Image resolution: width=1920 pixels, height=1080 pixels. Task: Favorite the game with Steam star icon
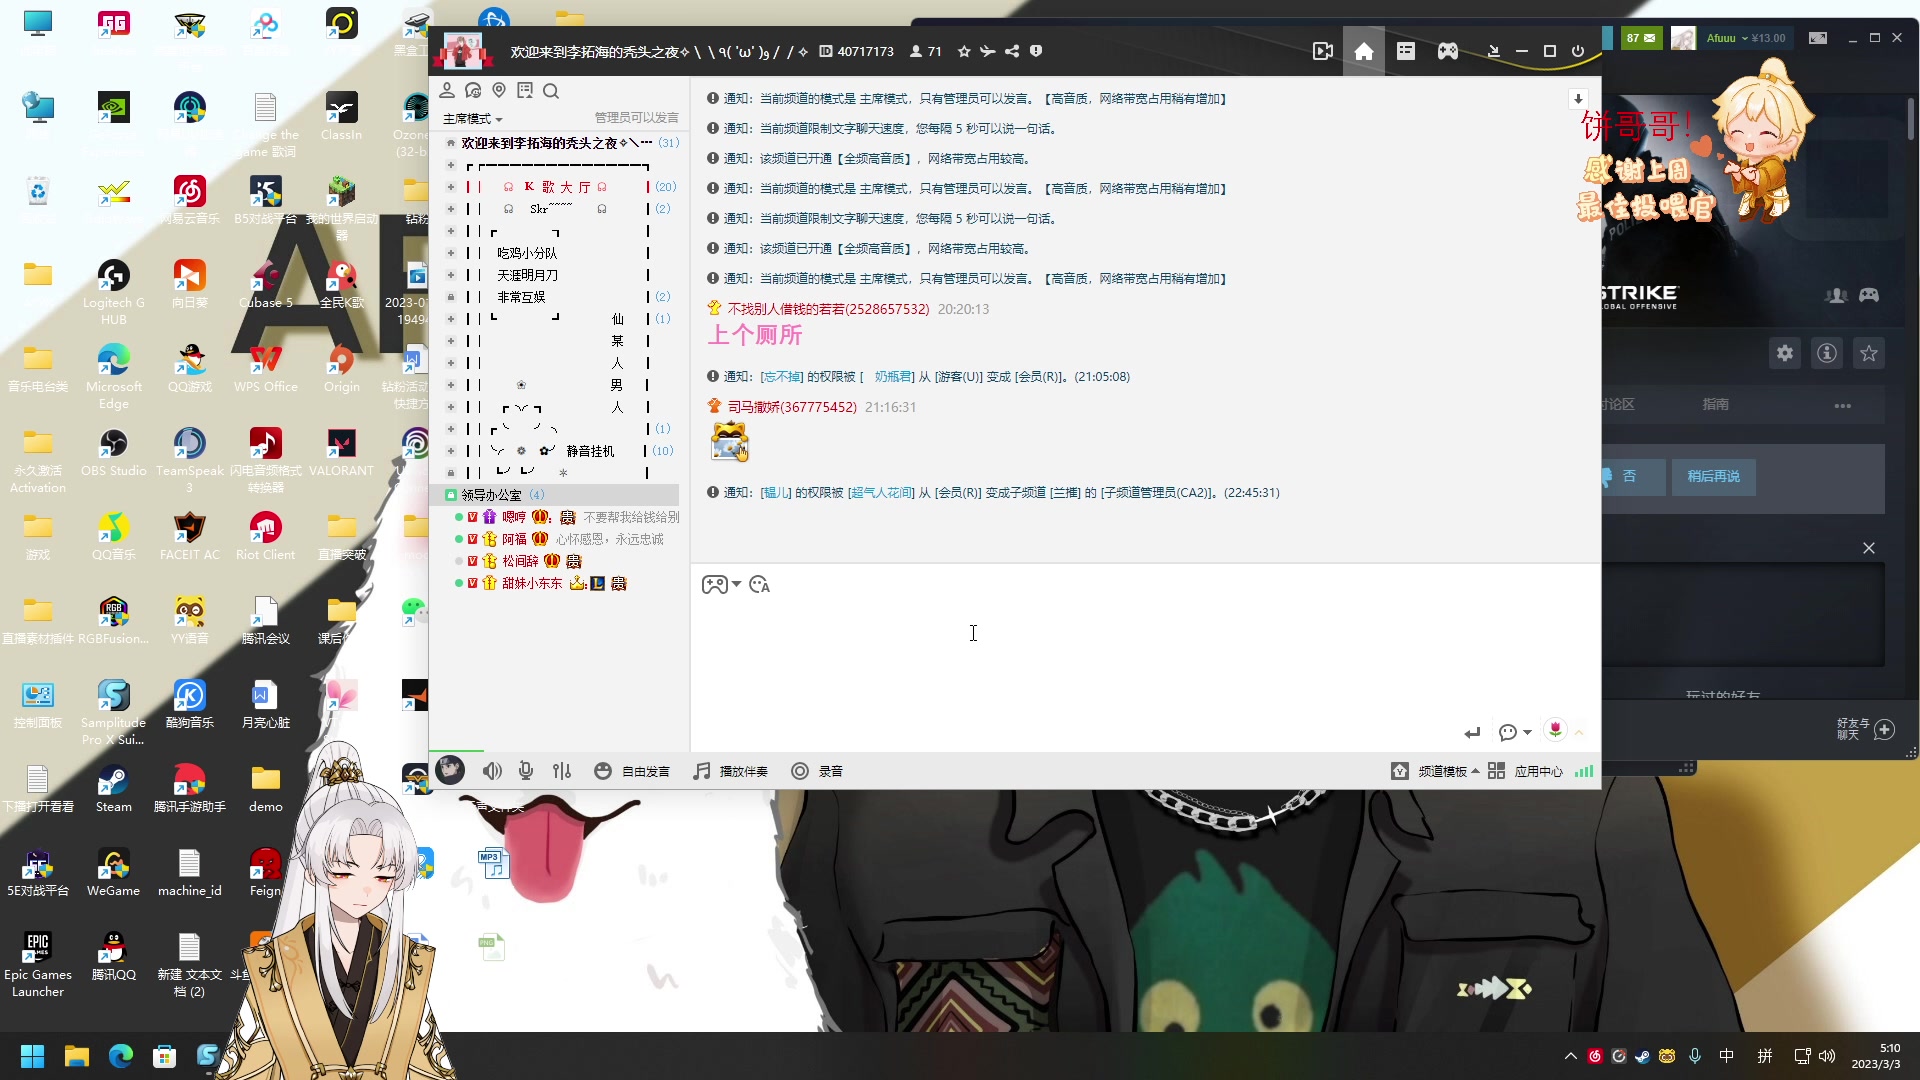(x=1869, y=353)
